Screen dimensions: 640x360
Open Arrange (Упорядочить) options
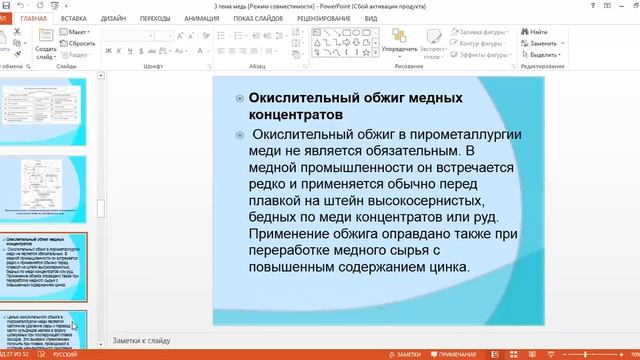click(399, 44)
